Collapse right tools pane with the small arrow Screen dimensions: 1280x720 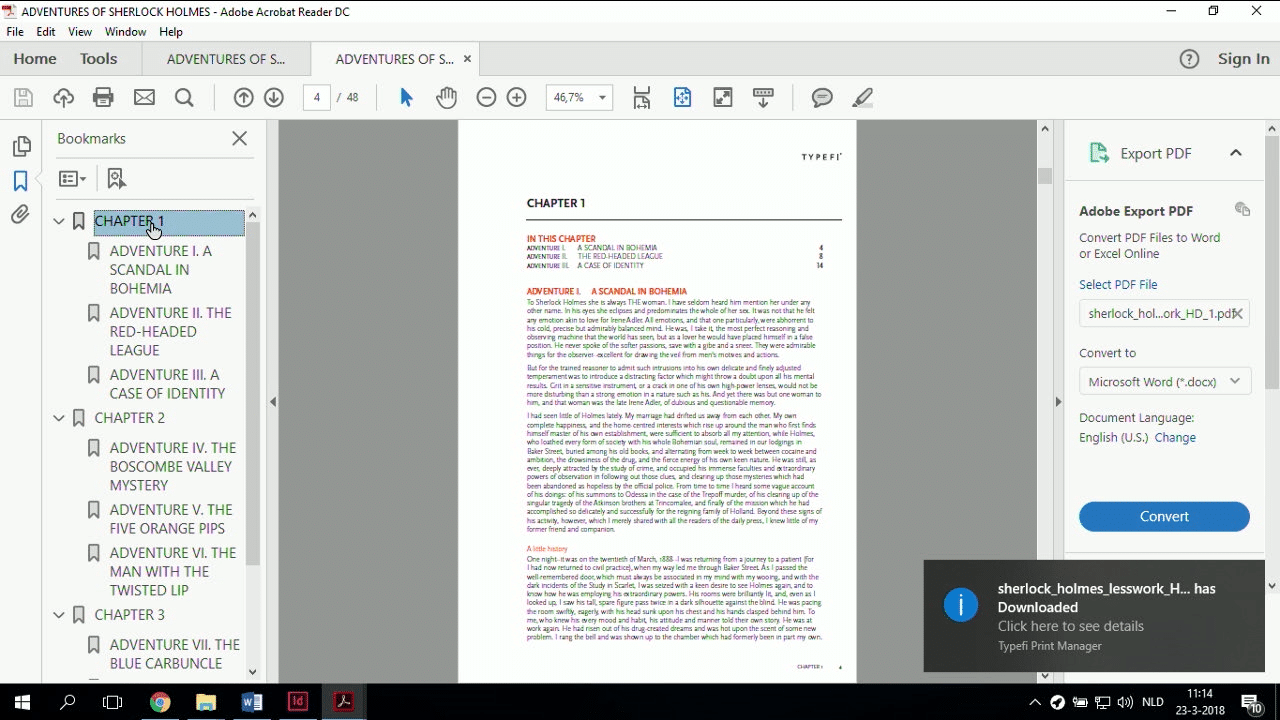point(1058,402)
